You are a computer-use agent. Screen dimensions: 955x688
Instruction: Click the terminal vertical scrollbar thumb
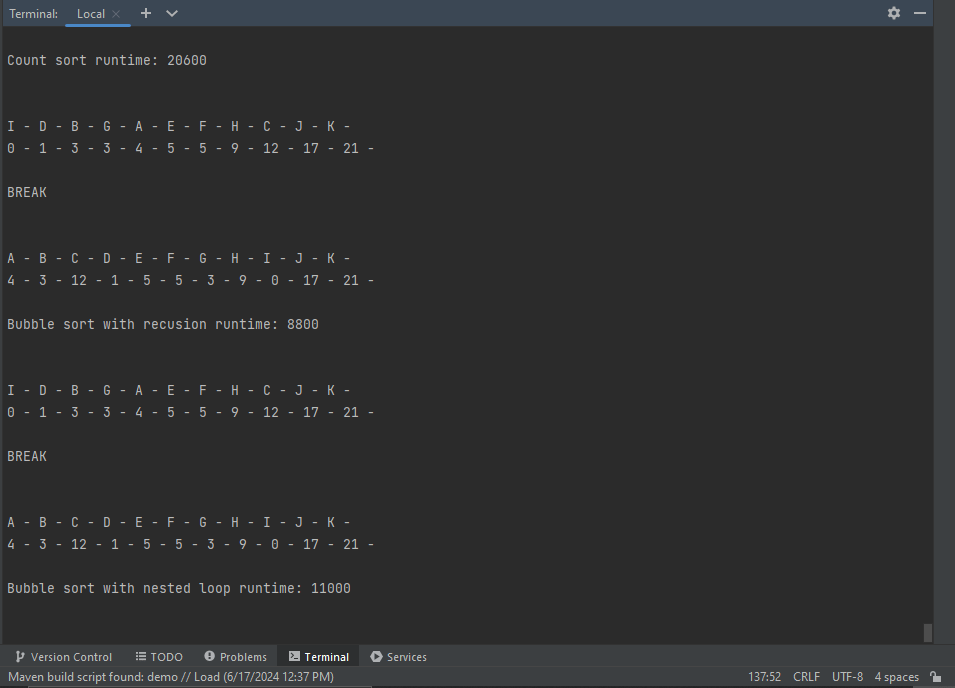(x=927, y=632)
